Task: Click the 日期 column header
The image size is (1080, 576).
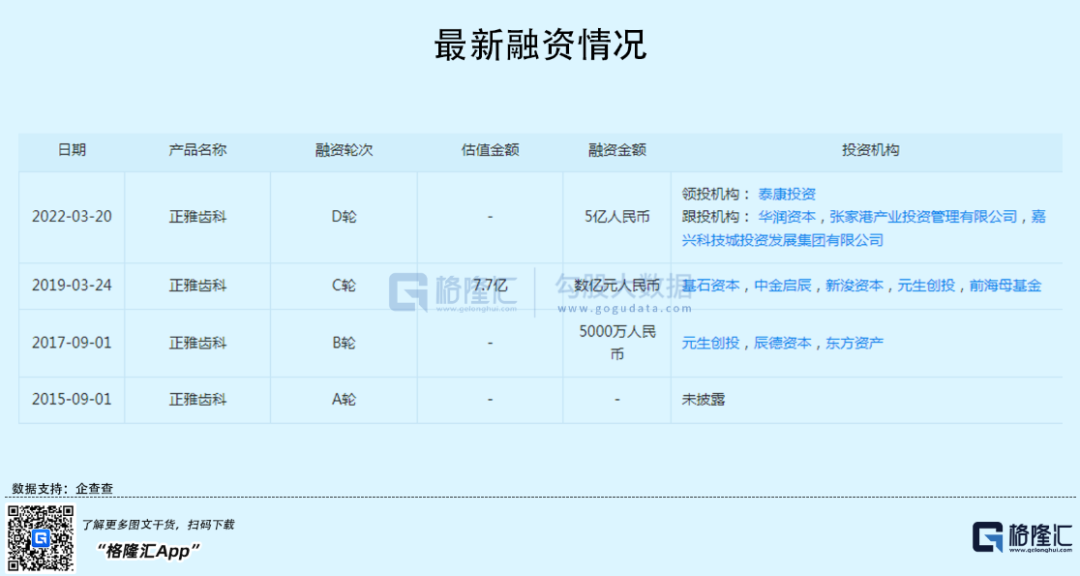Action: pyautogui.click(x=72, y=150)
